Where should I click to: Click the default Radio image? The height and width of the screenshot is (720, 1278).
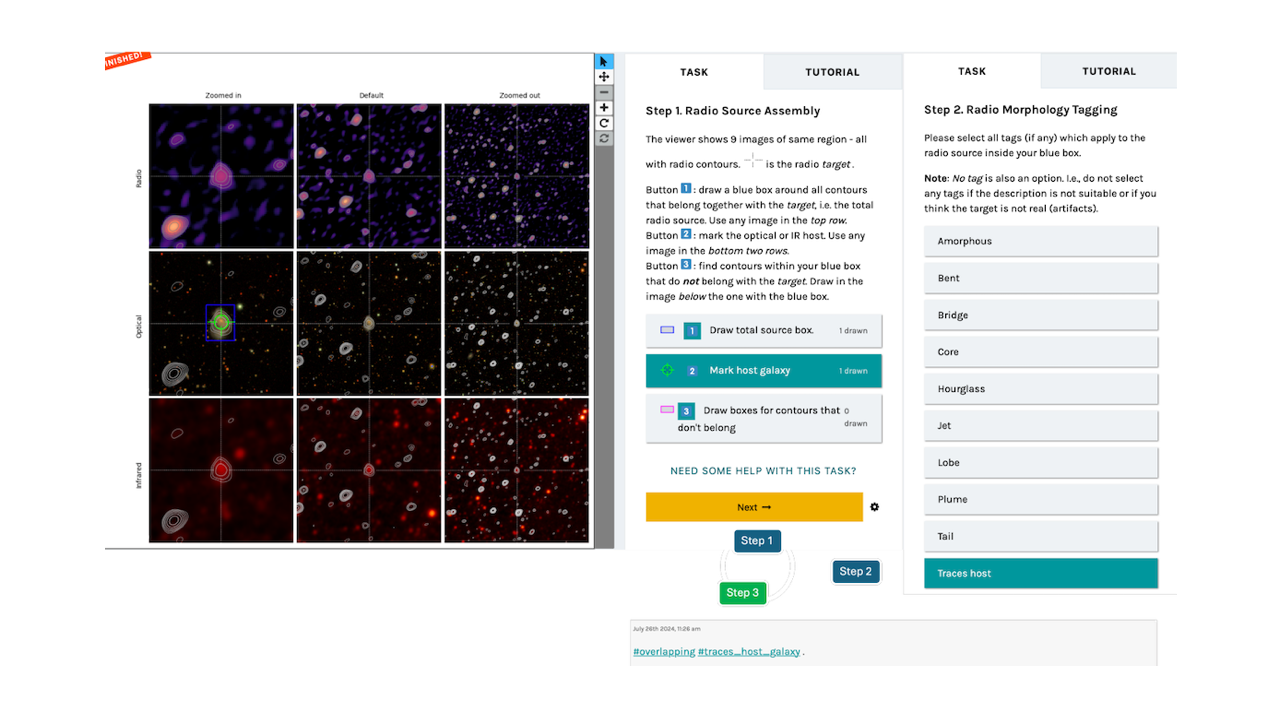(x=369, y=176)
